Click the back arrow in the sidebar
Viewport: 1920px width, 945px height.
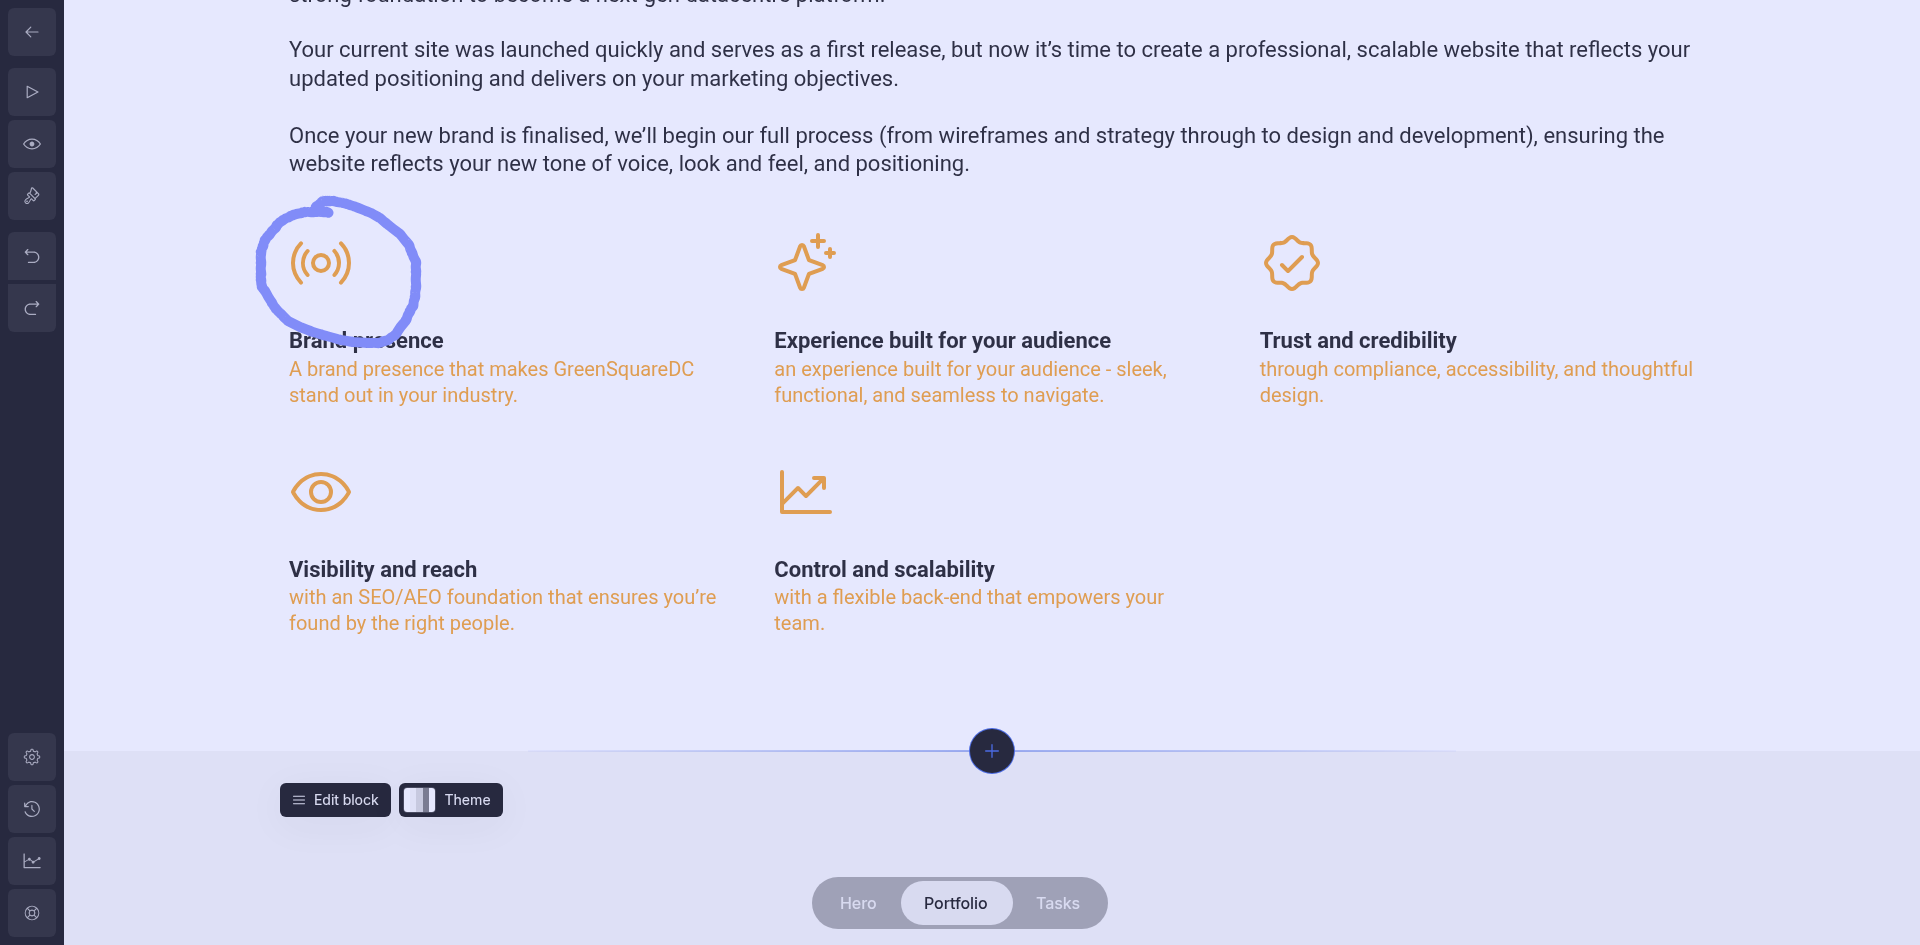(32, 32)
